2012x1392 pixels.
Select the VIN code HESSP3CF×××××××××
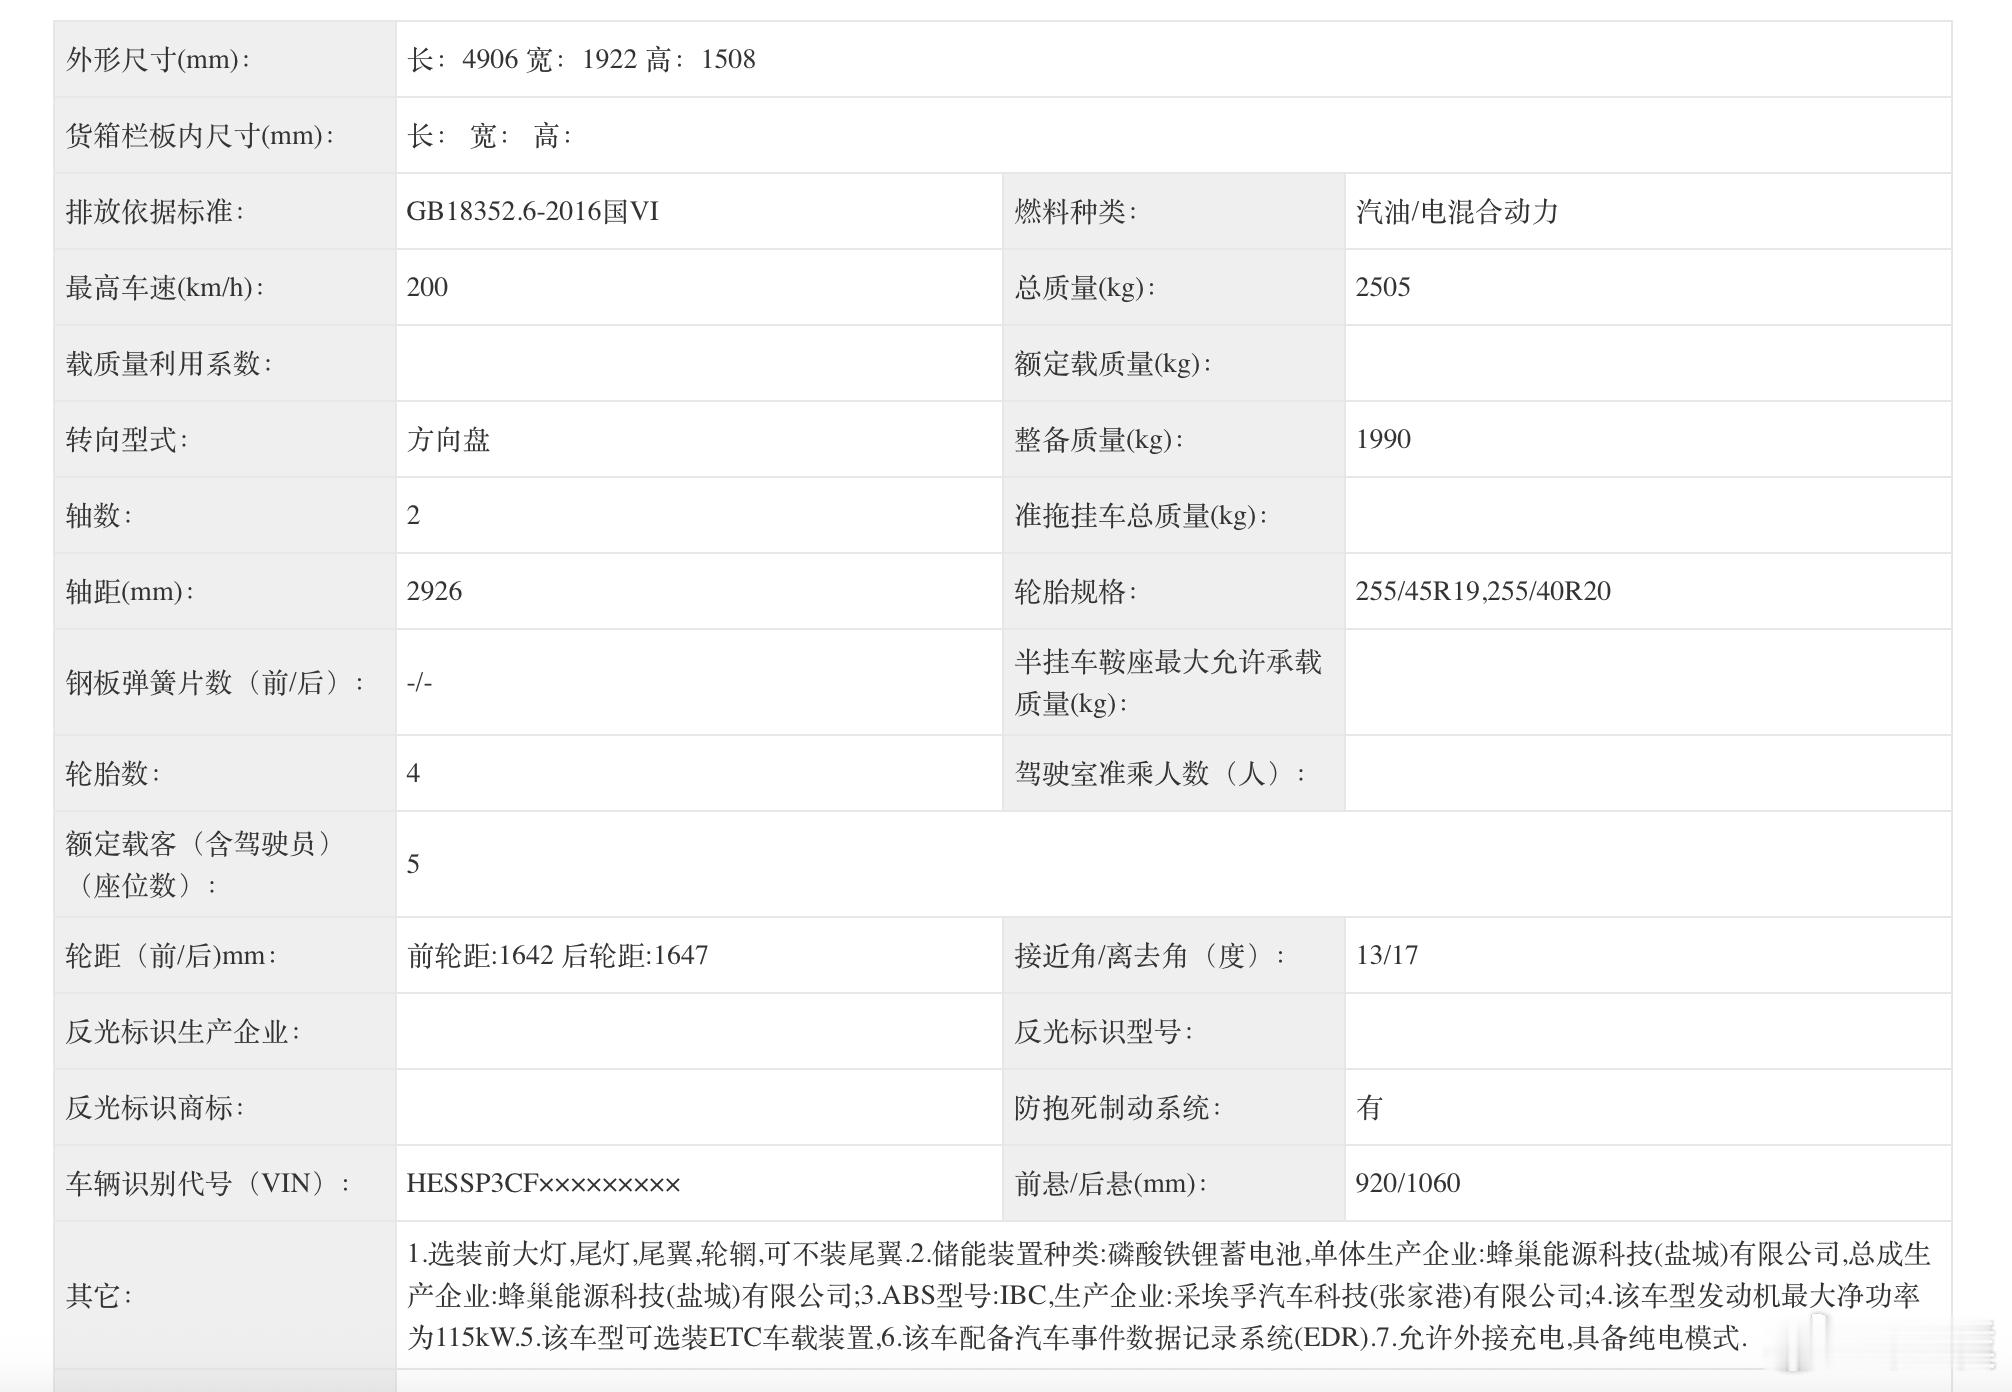point(543,1184)
